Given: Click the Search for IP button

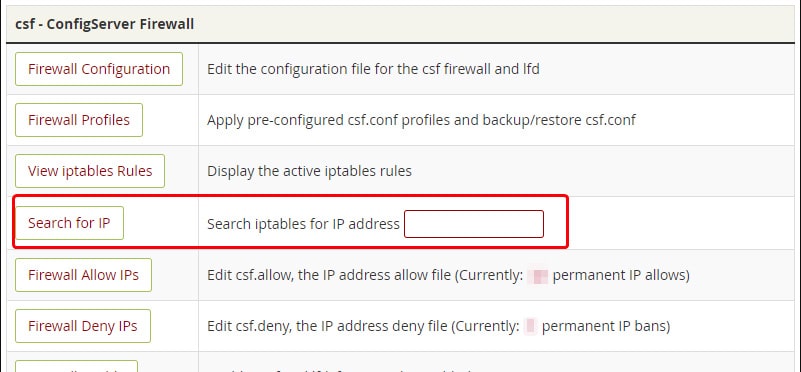Looking at the screenshot, I should pyautogui.click(x=69, y=223).
